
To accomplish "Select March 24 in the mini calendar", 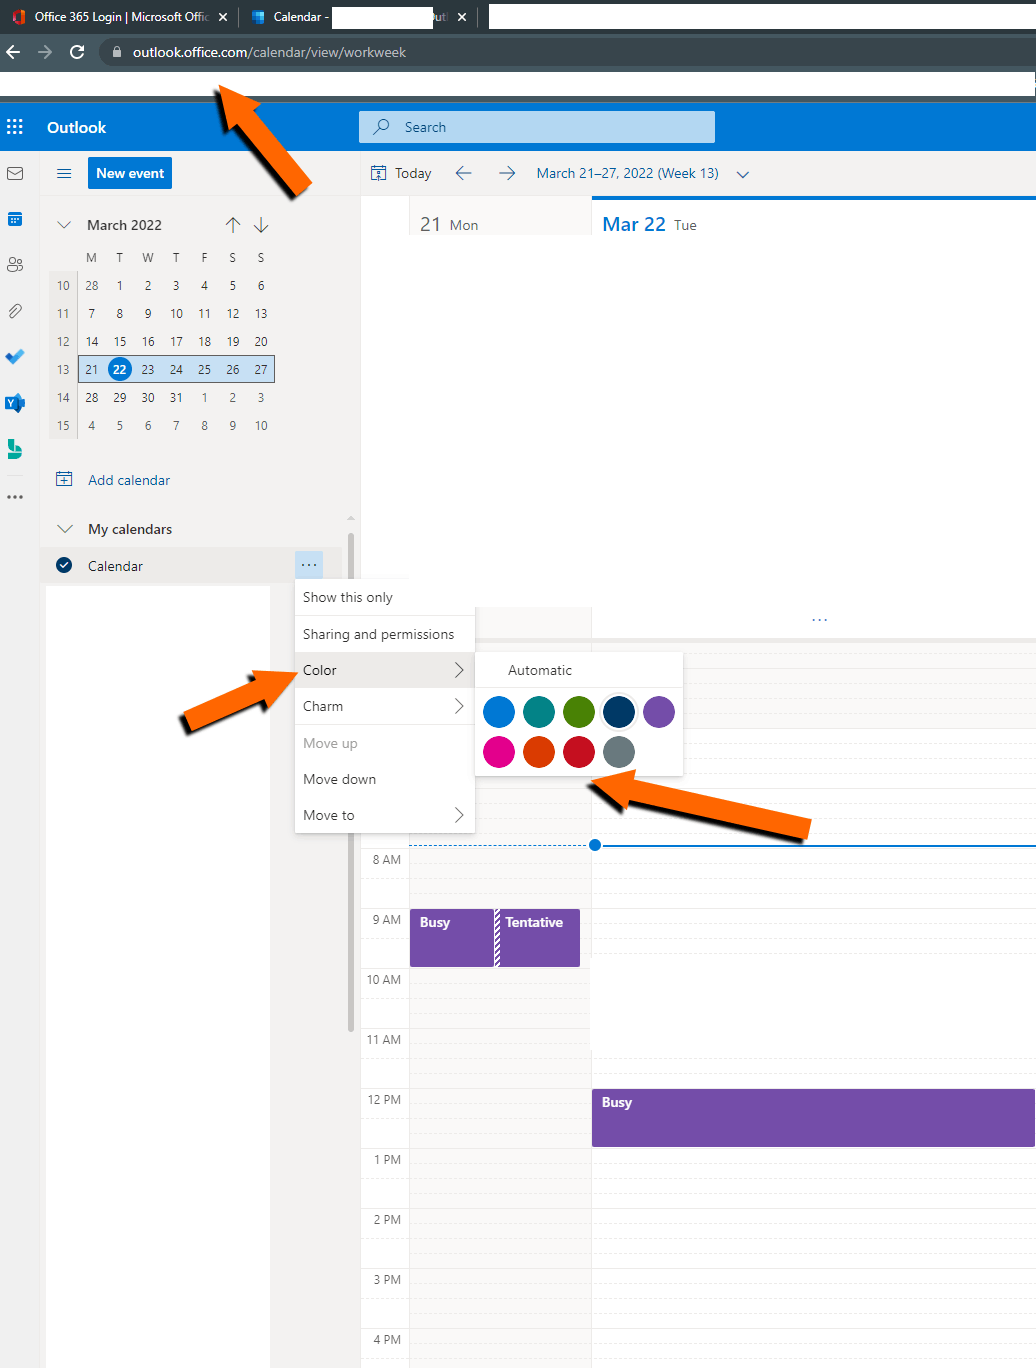I will coord(176,369).
